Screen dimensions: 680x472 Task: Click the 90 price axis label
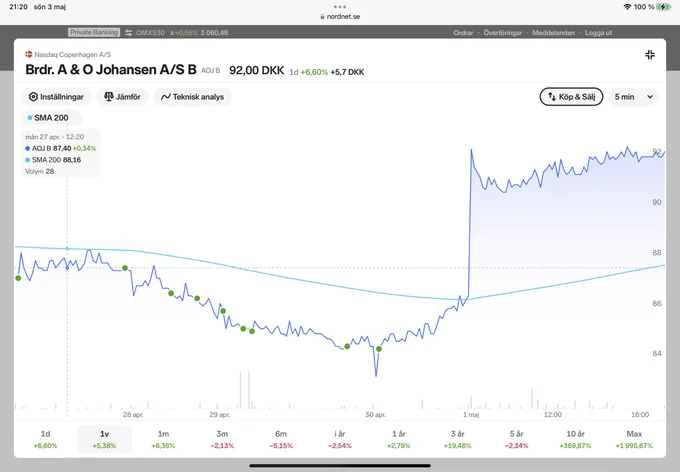click(x=657, y=202)
